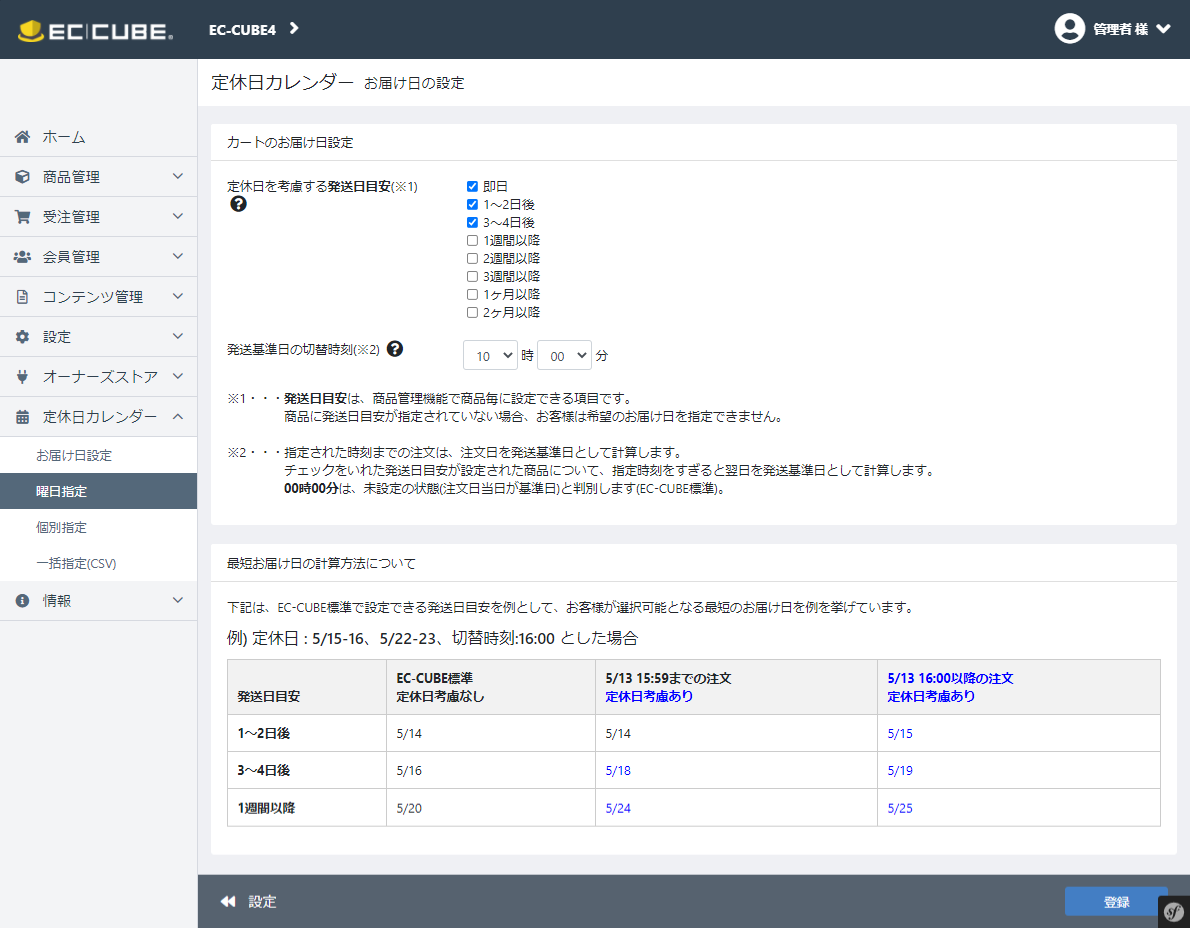Check the 2ヶ月以降 checkbox
Image resolution: width=1190 pixels, height=928 pixels.
tap(472, 313)
